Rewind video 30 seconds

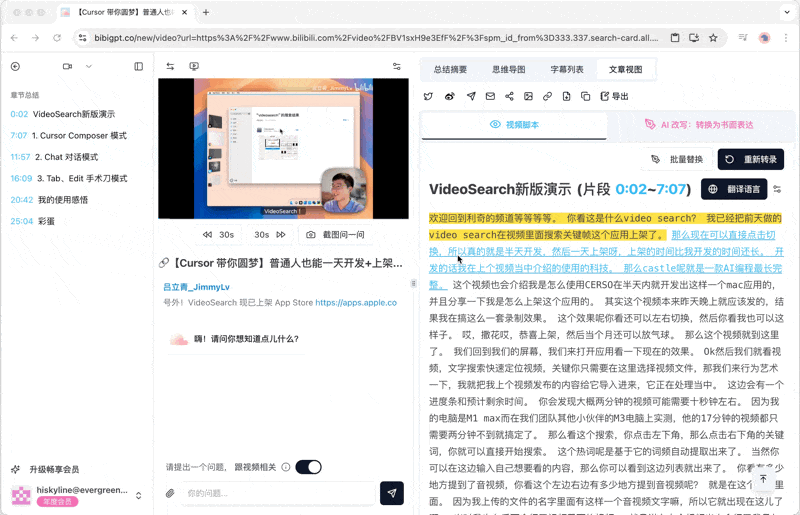[218, 235]
